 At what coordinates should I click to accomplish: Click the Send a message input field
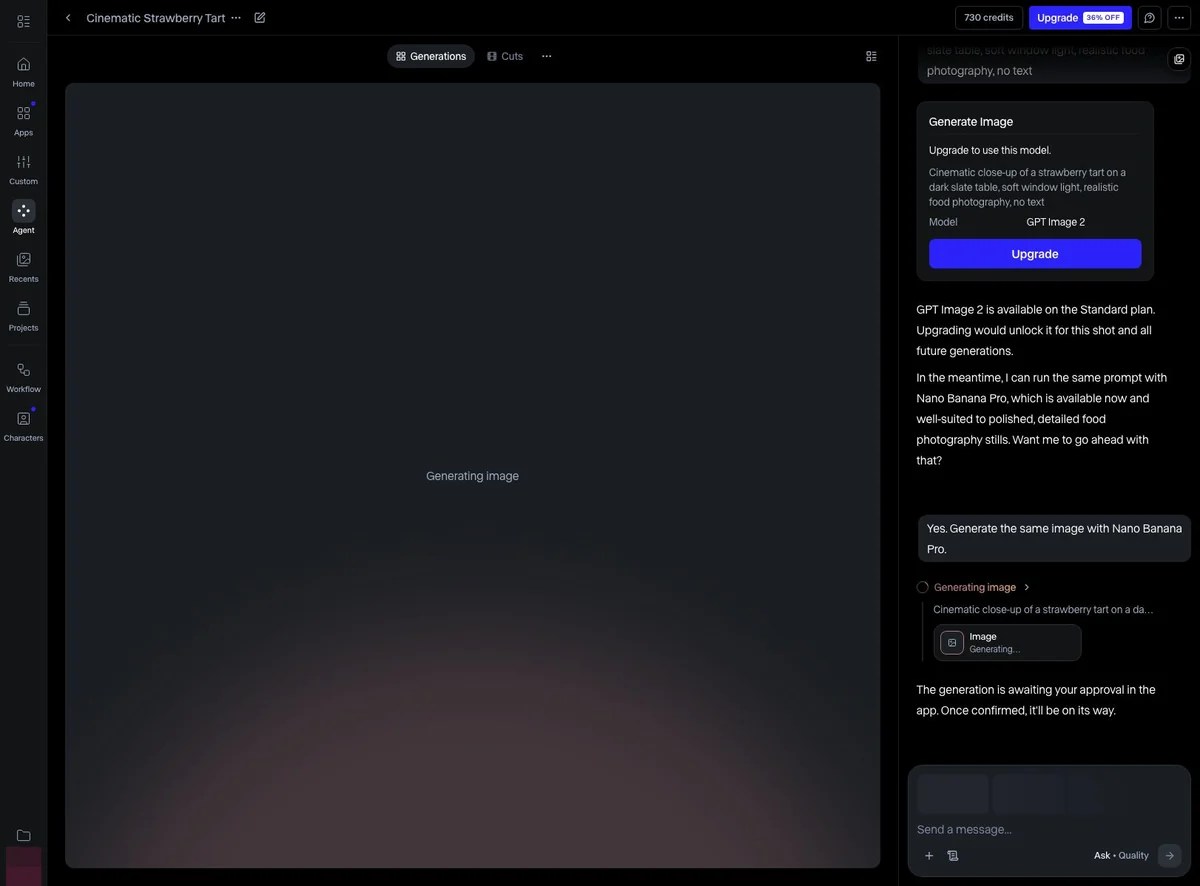[1048, 829]
